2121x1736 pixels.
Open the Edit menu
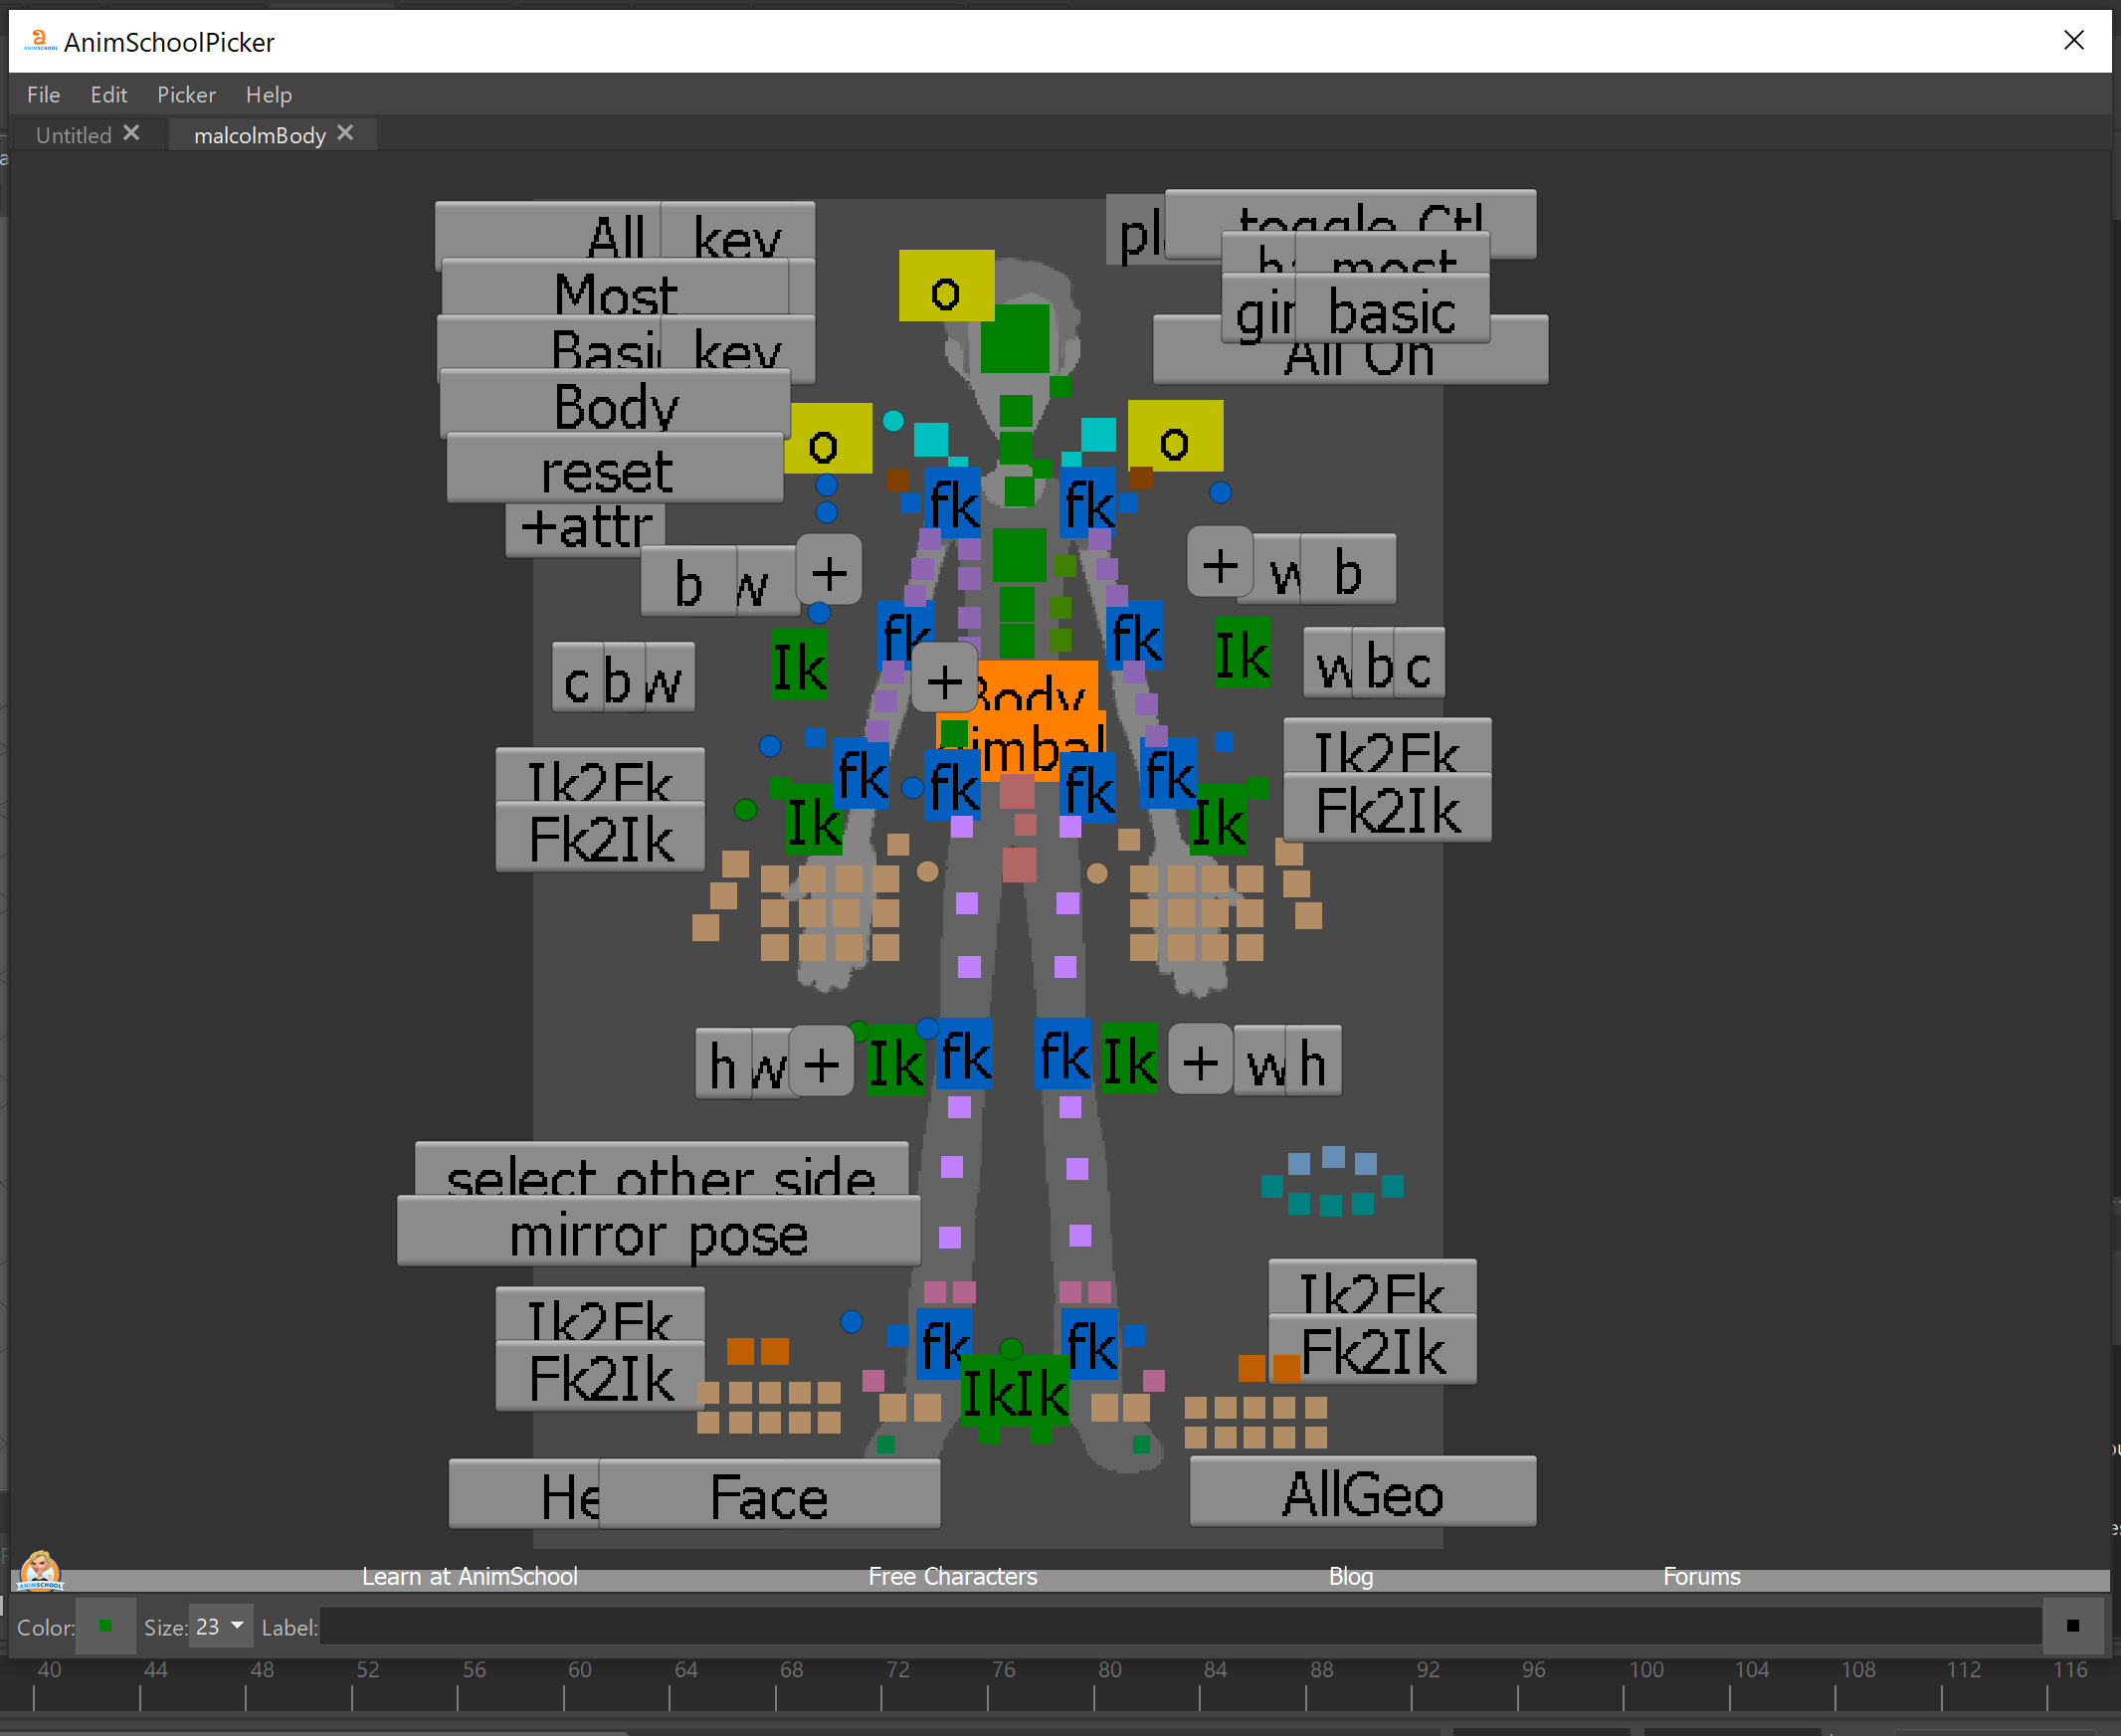[x=108, y=94]
